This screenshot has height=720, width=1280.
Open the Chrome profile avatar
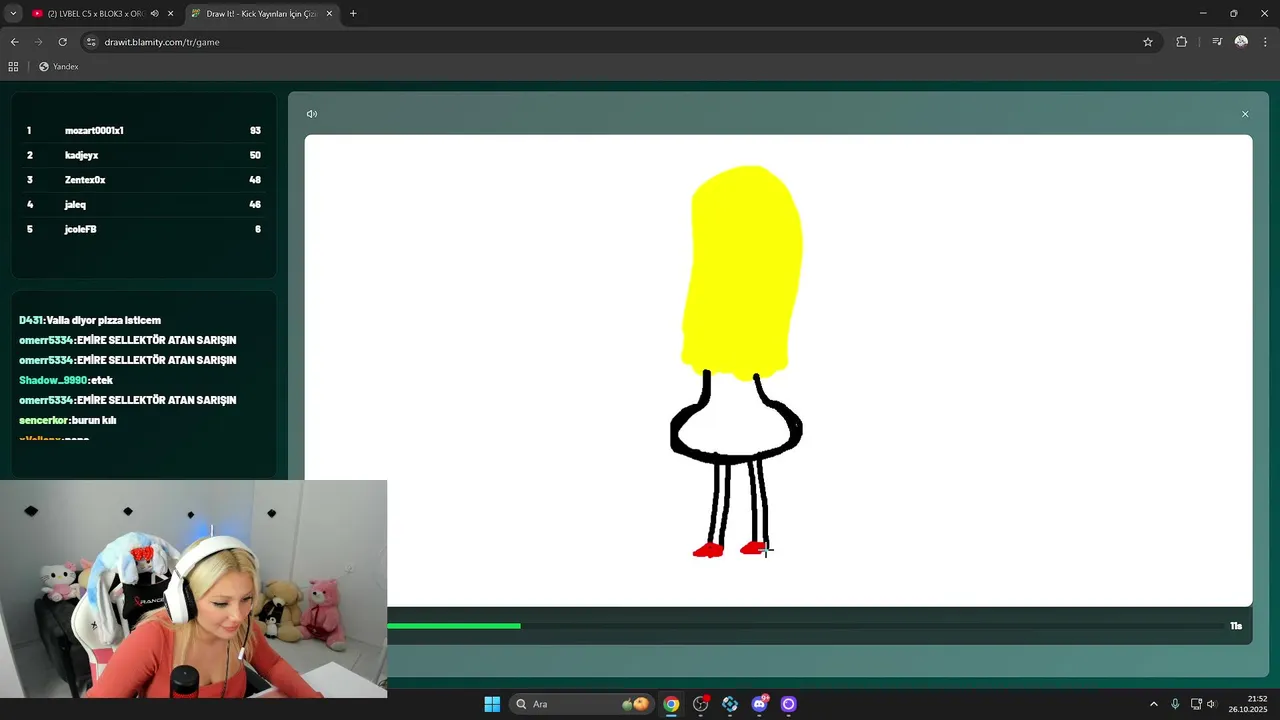pyautogui.click(x=1241, y=42)
